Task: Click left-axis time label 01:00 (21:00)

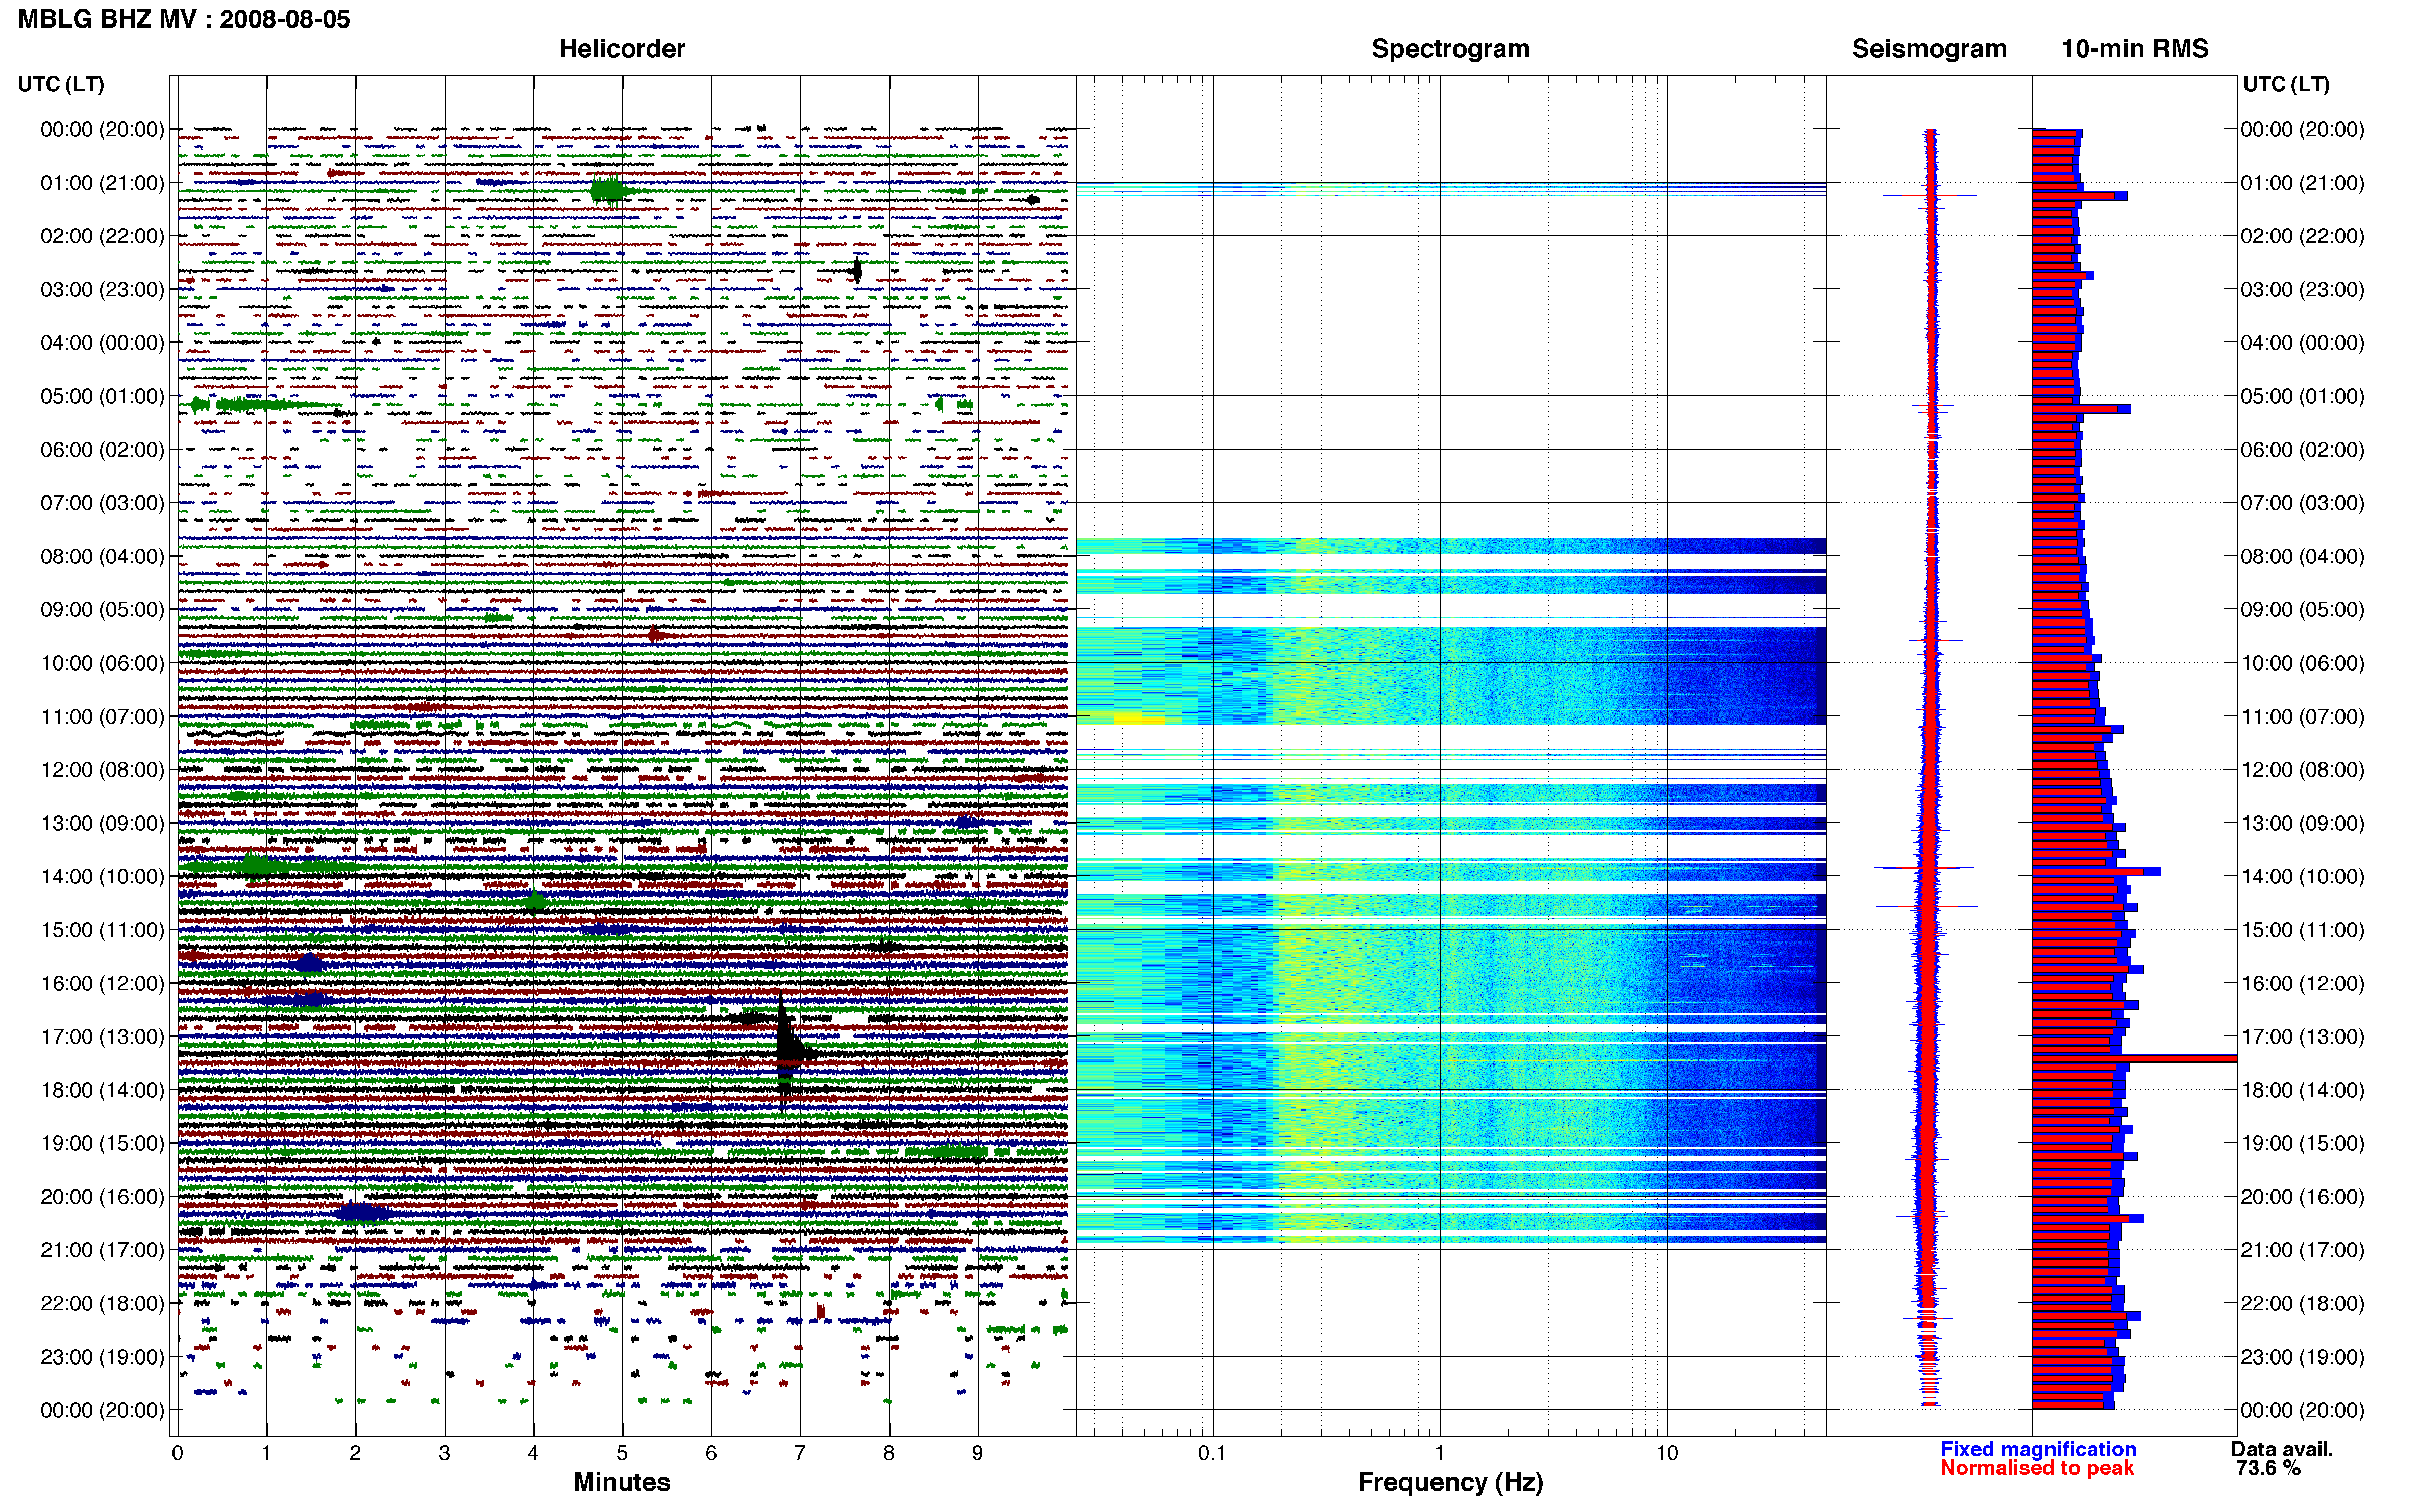Action: click(x=102, y=183)
